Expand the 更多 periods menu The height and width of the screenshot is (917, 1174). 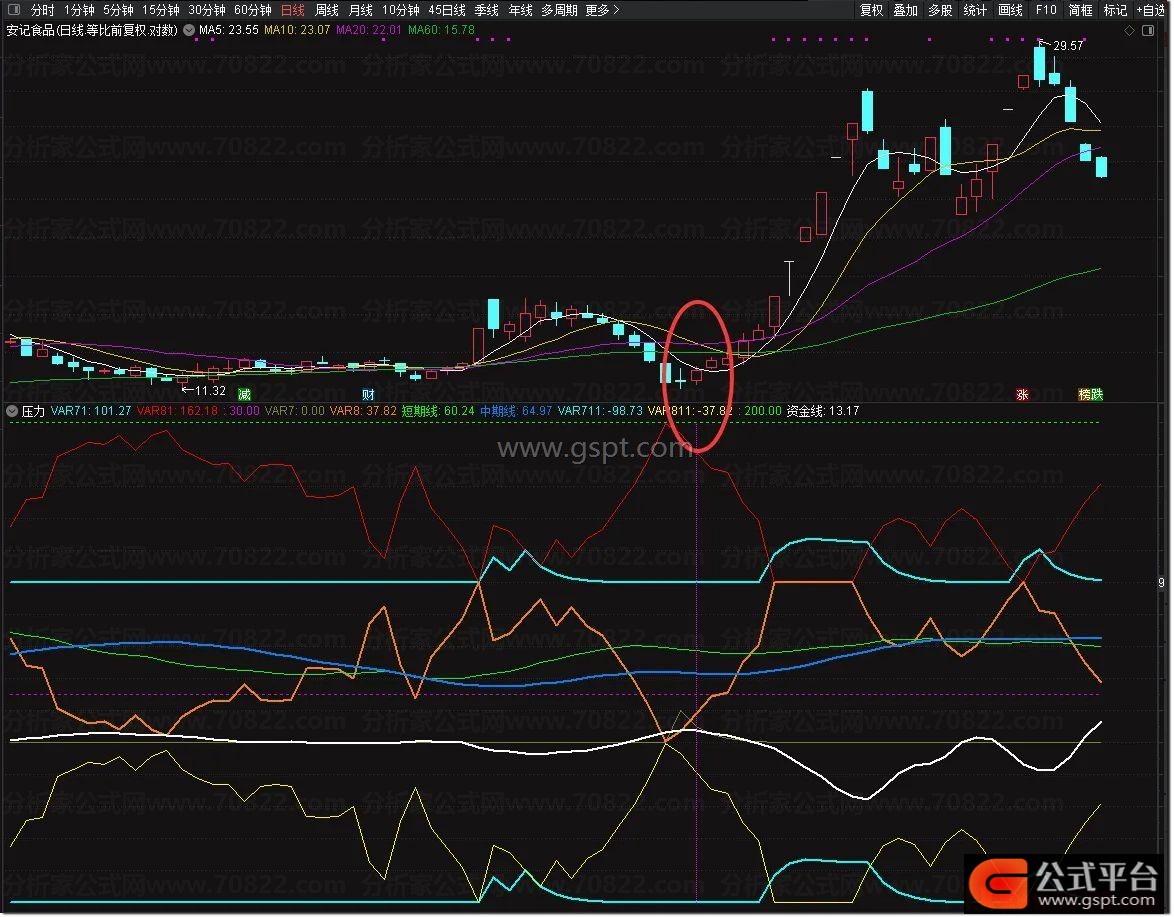602,10
